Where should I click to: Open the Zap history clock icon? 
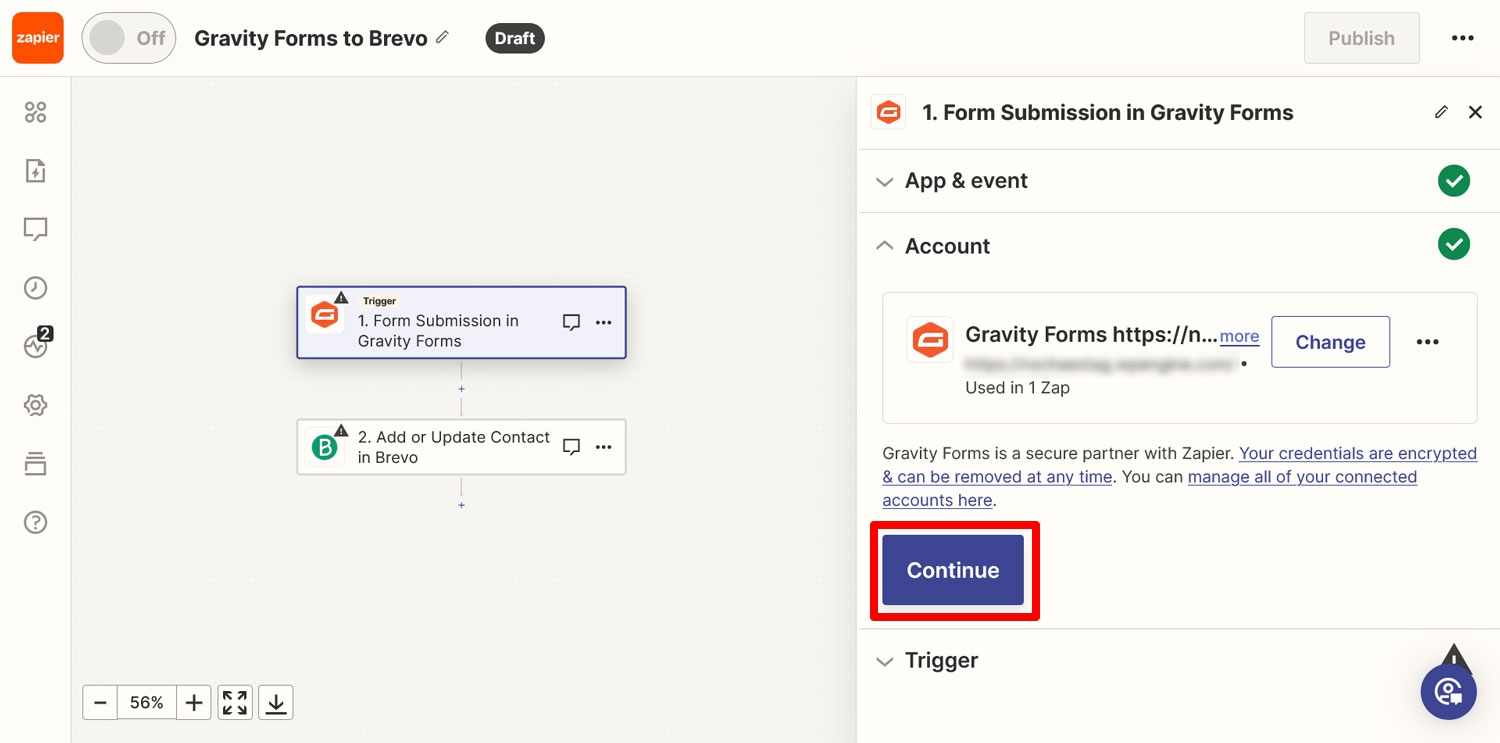click(36, 288)
